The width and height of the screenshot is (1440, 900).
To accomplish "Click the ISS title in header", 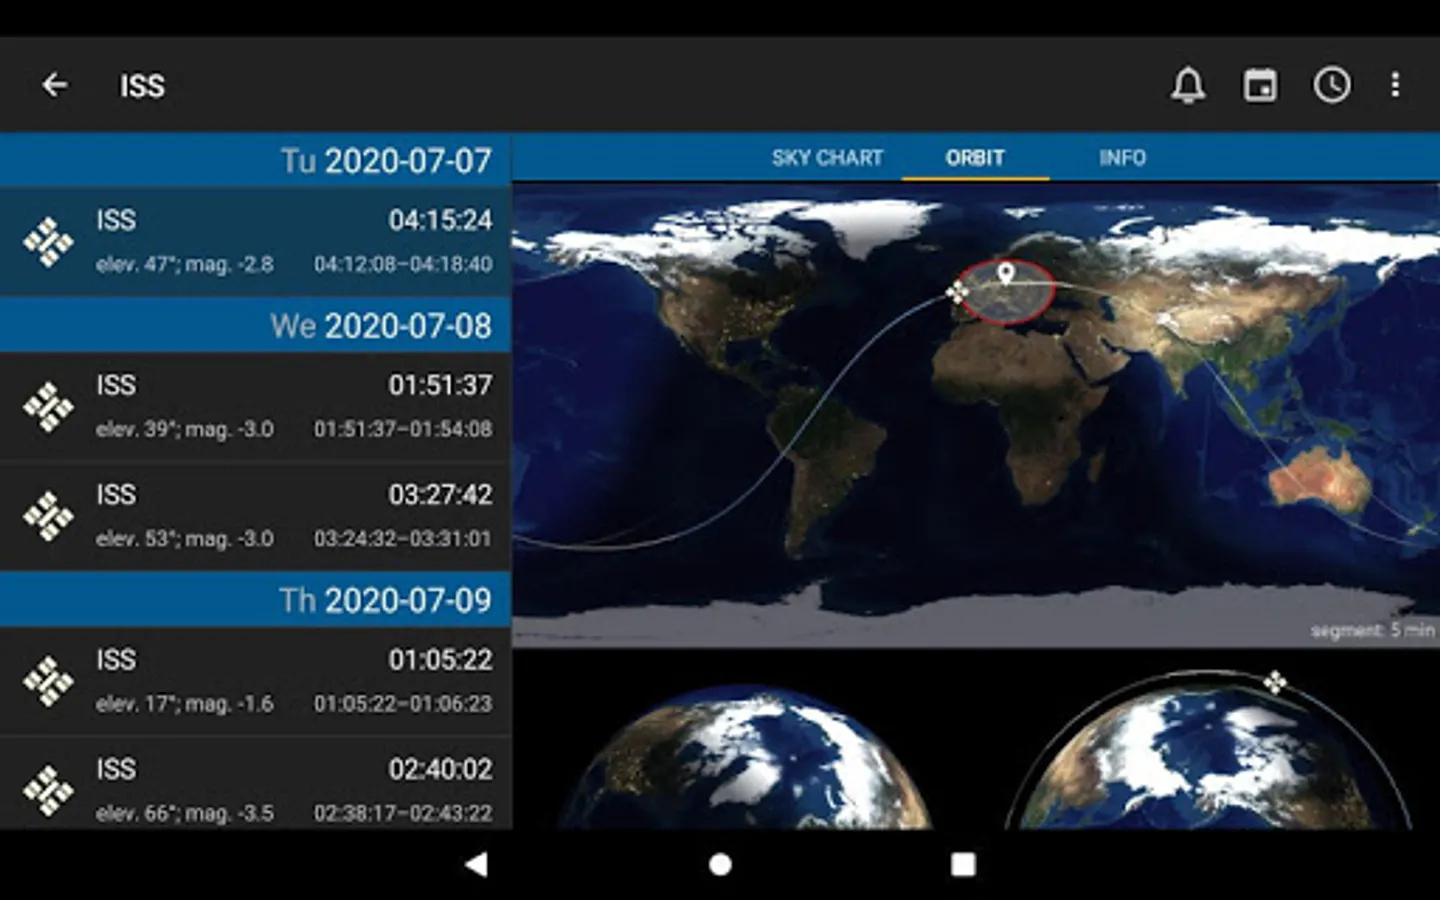I will [142, 86].
